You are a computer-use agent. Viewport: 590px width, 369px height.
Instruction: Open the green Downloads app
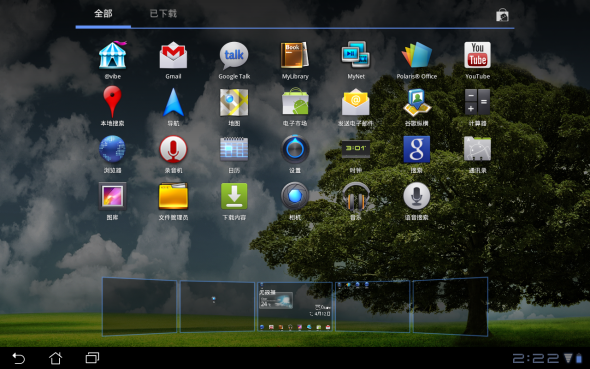(x=234, y=196)
